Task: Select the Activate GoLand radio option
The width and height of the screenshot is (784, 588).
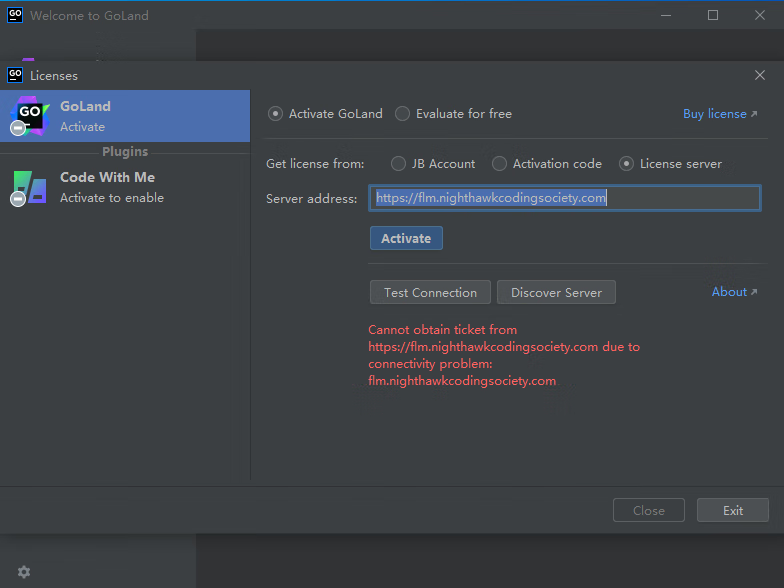Action: (x=276, y=114)
